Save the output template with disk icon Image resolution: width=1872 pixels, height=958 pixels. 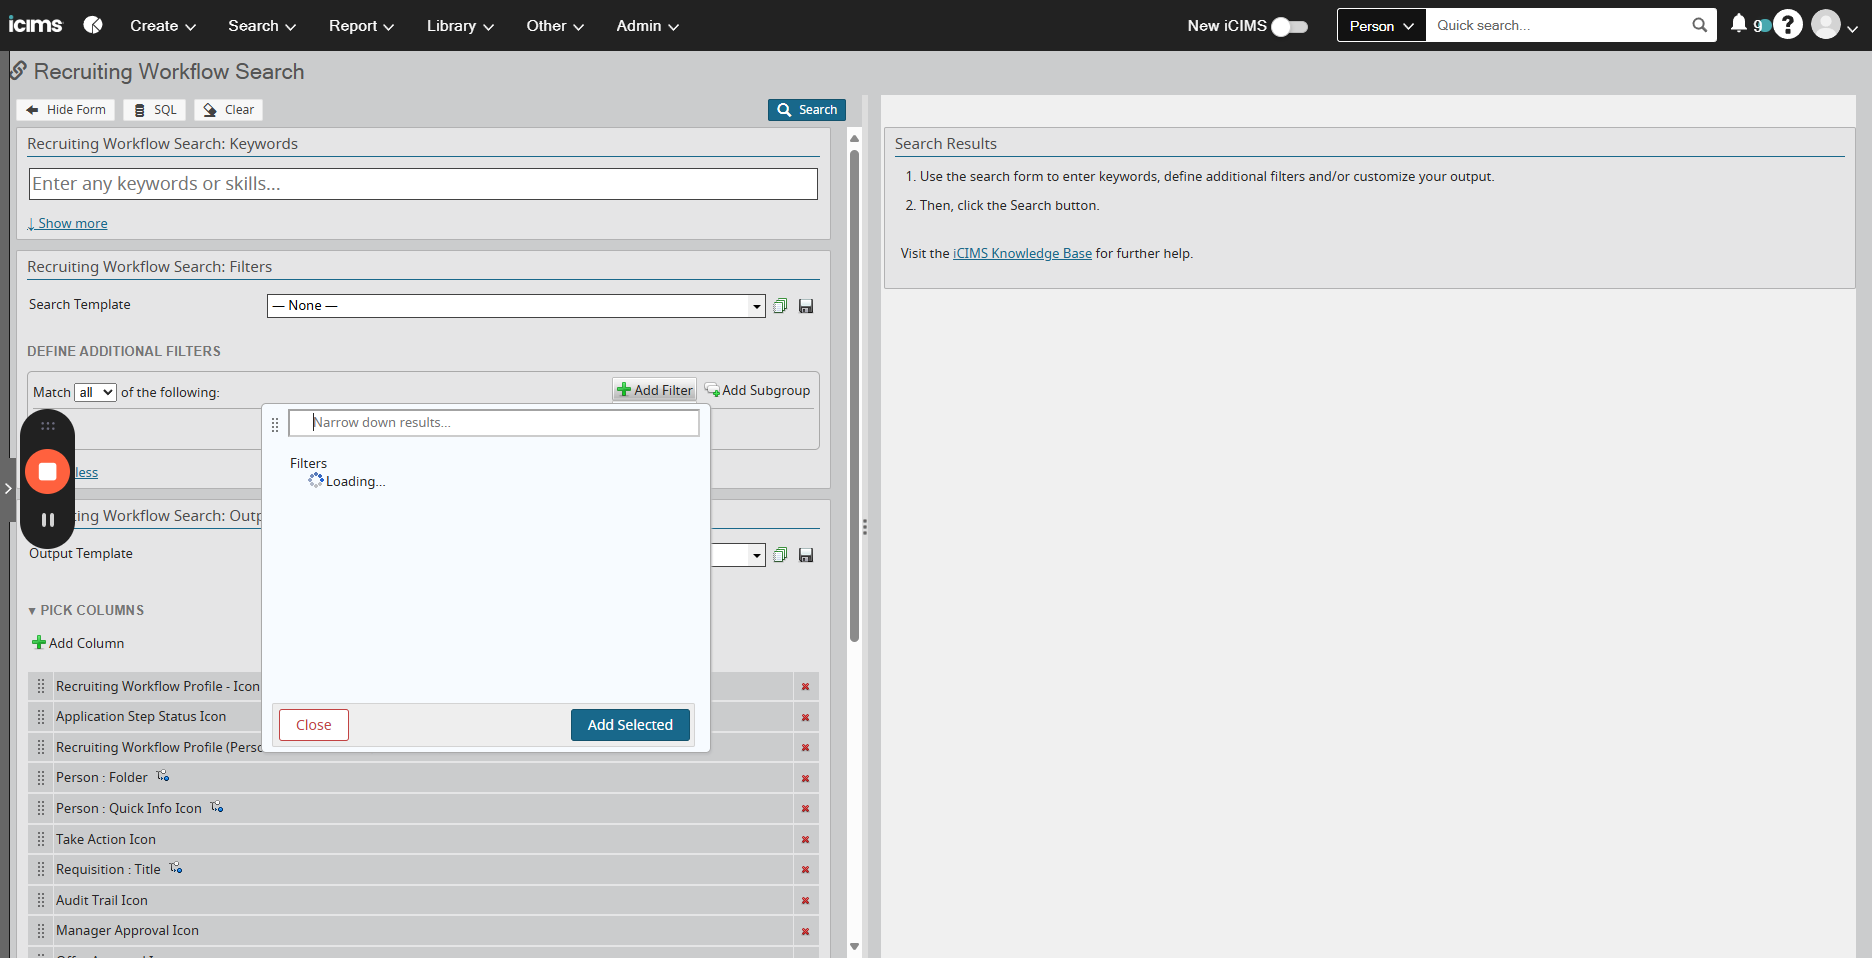click(x=806, y=555)
